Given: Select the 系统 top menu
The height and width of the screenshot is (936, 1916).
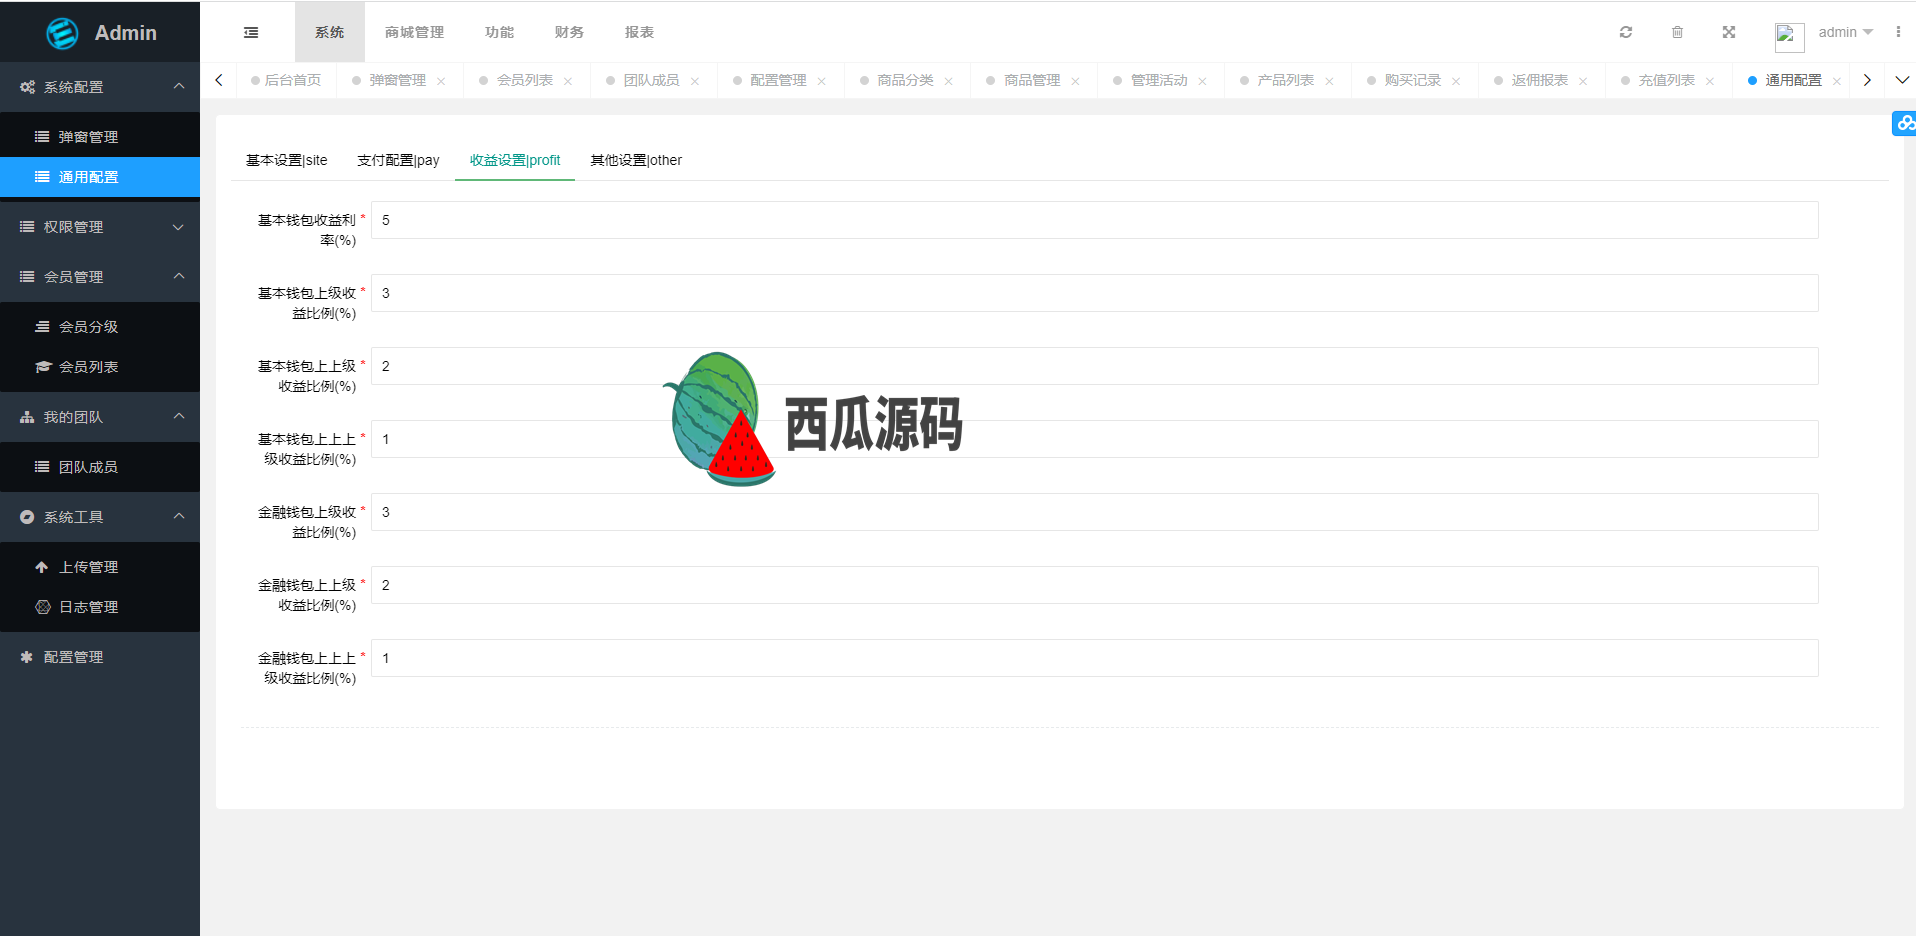Looking at the screenshot, I should tap(330, 32).
